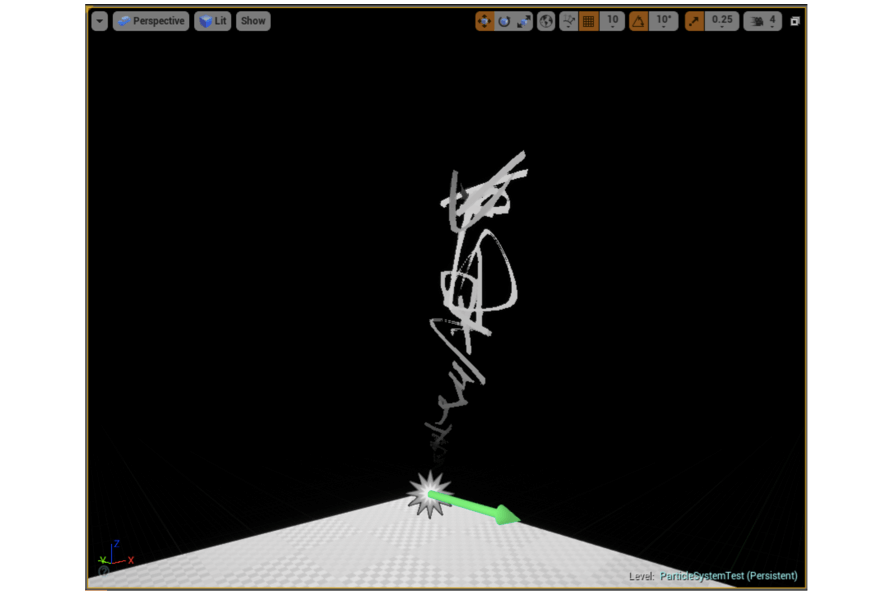Toggle grid snapping on or off
The width and height of the screenshot is (892, 599).
[589, 21]
